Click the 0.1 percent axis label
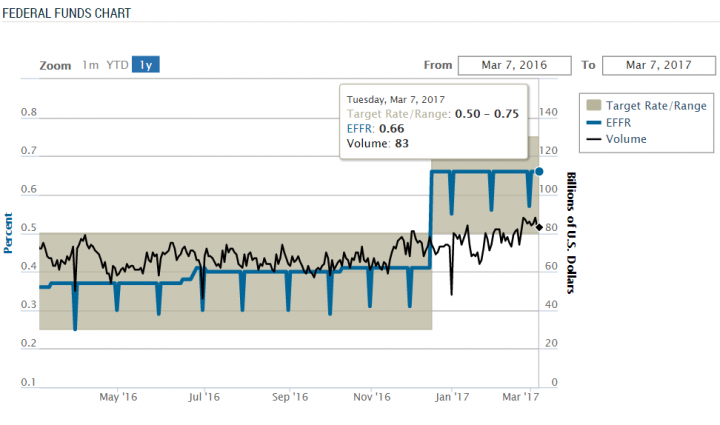This screenshot has height=425, width=720. [28, 382]
